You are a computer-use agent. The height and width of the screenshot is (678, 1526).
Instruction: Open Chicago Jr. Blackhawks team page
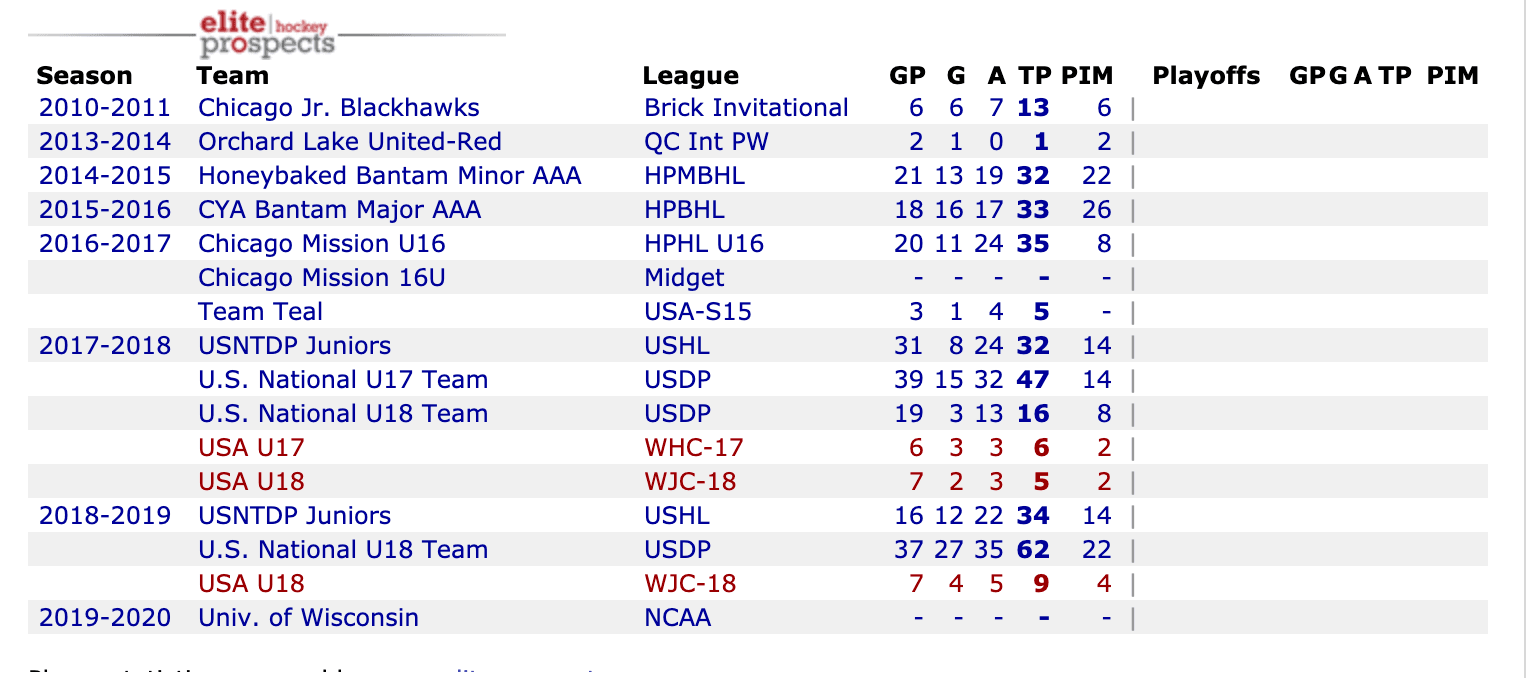point(339,108)
